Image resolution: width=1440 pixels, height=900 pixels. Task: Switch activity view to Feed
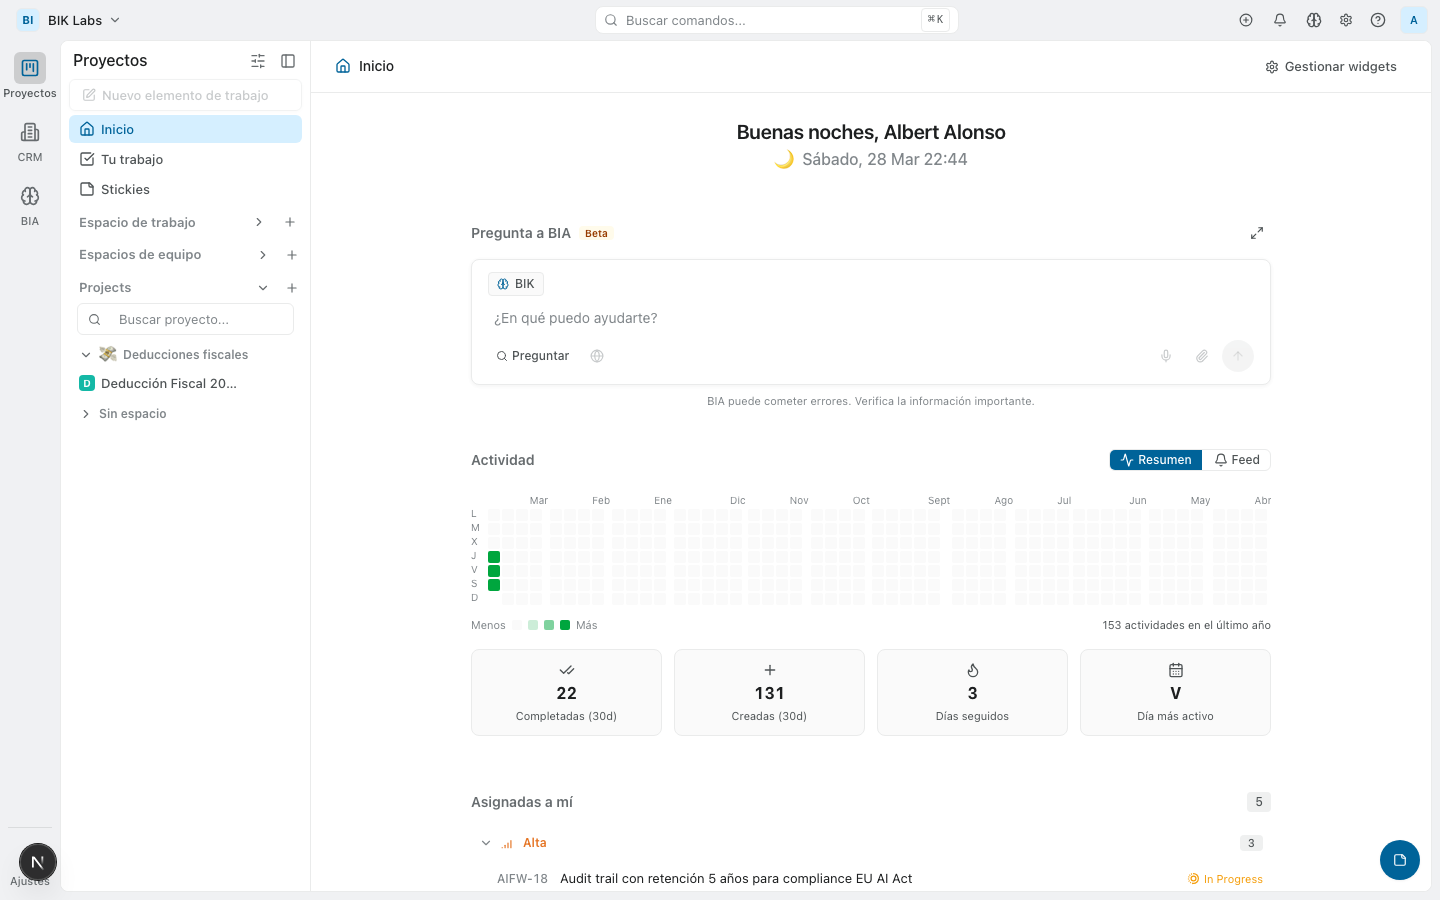tap(1236, 460)
